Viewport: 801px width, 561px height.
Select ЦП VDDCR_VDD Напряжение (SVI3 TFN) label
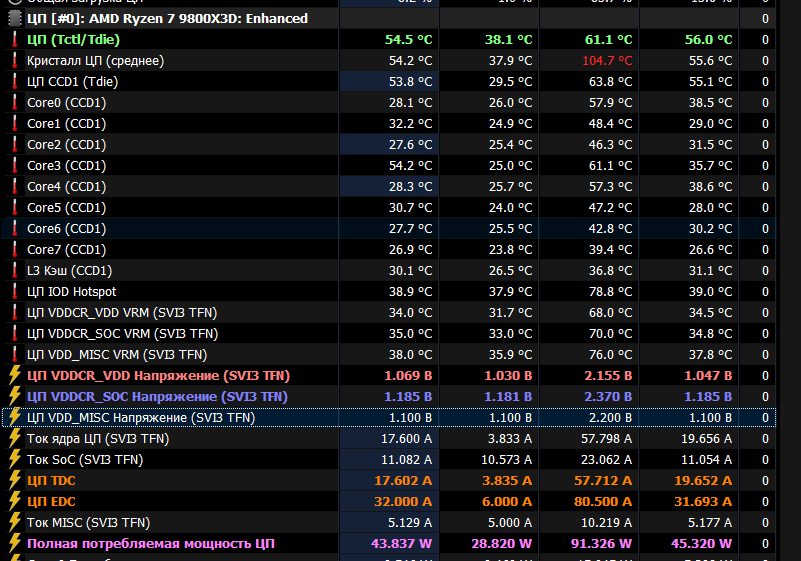click(x=158, y=376)
